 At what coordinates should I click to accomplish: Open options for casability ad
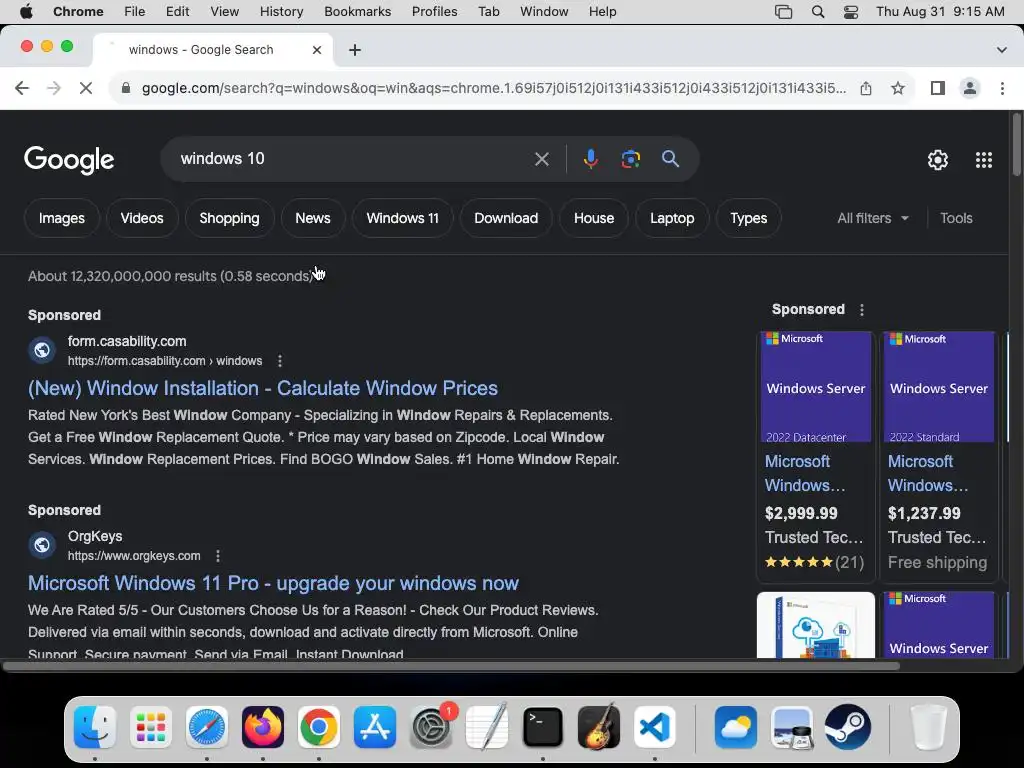pos(280,361)
